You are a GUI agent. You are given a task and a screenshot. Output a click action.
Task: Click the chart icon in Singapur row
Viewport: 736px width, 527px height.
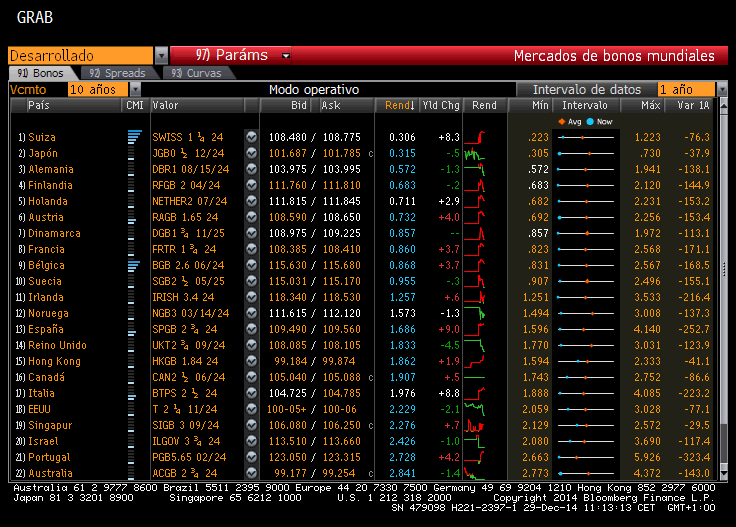coord(252,425)
